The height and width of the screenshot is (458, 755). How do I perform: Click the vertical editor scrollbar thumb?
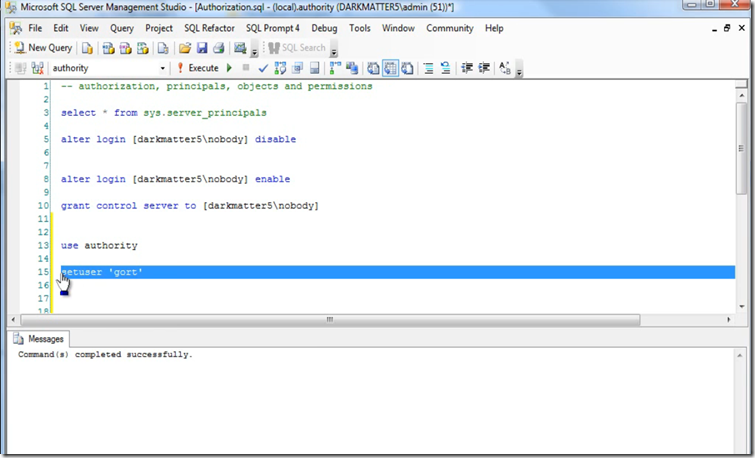741,148
